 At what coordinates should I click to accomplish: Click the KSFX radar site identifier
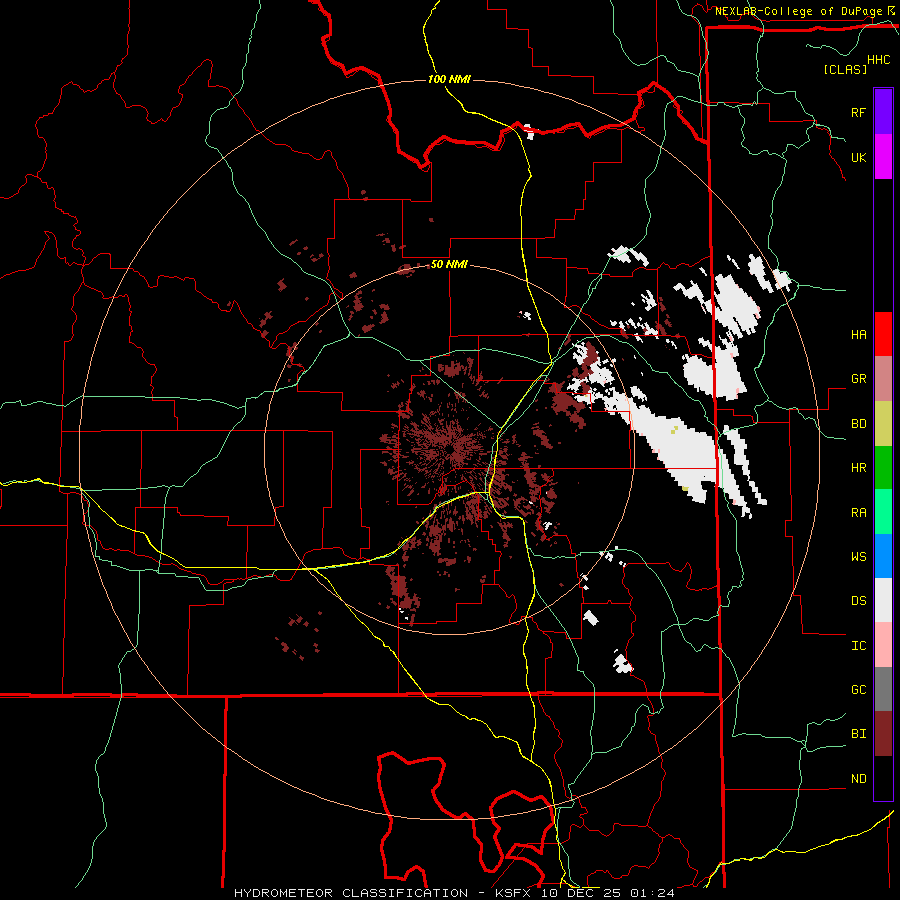(513, 893)
